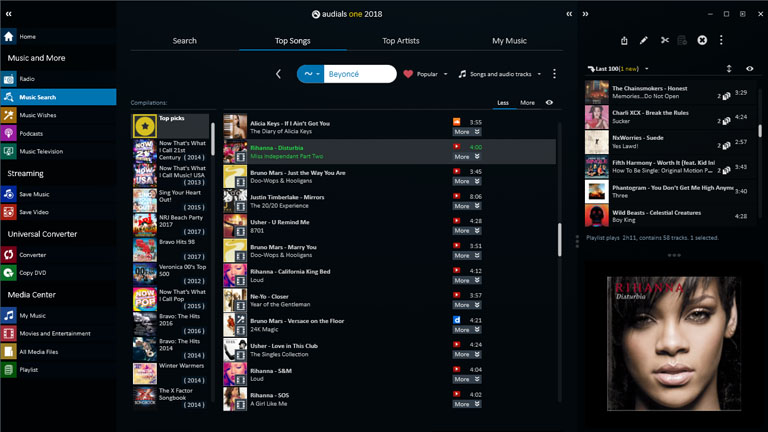
Task: Expand More for Justin Timberlake - Mirrors
Action: 466,206
